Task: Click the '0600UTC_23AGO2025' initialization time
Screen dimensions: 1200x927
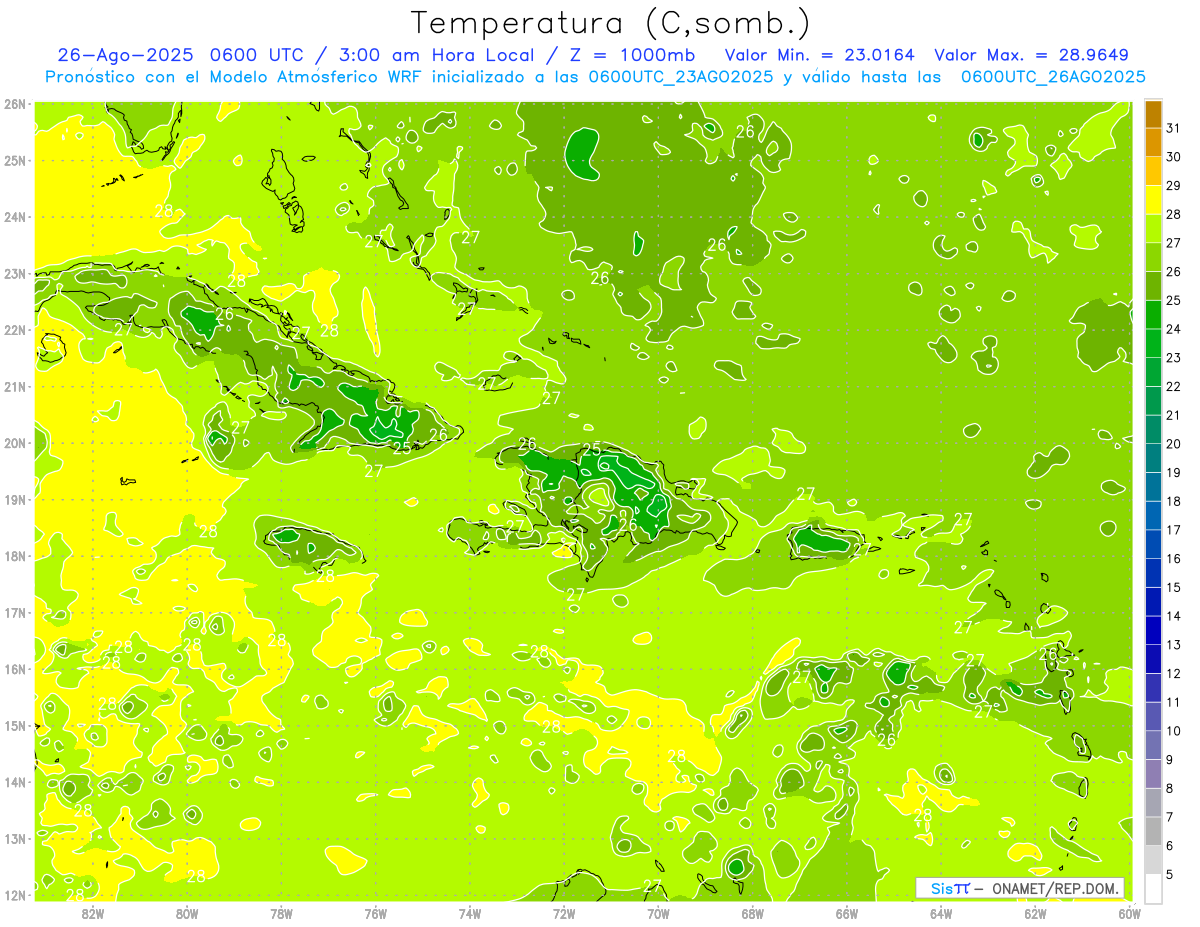Action: [x=680, y=77]
